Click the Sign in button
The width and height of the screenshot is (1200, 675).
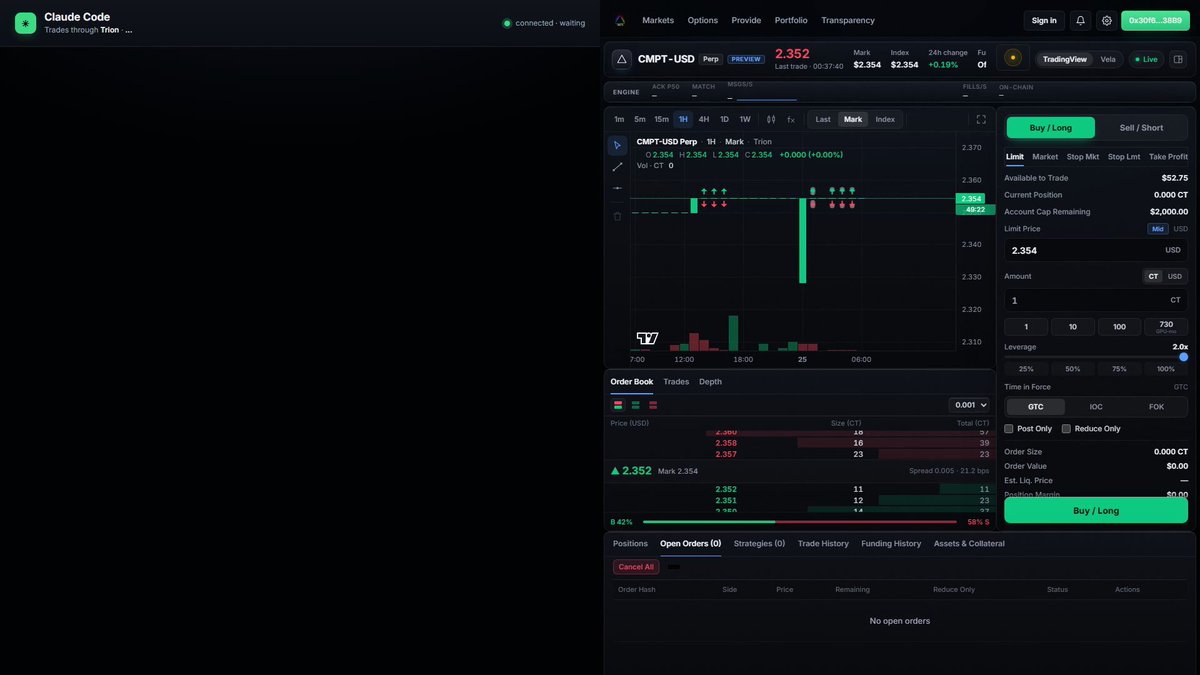point(1044,20)
